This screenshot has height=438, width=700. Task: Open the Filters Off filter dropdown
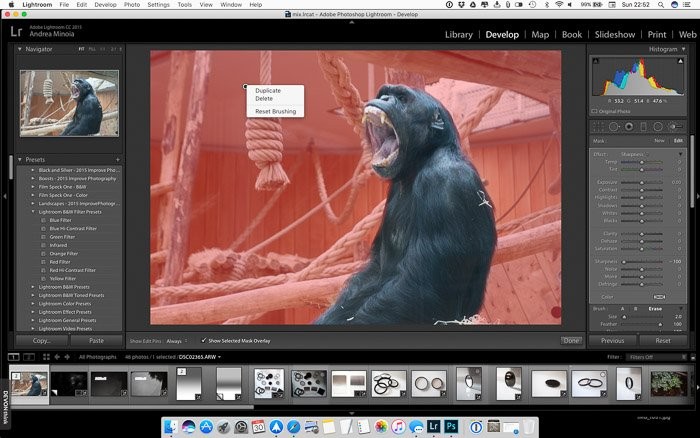coord(656,357)
